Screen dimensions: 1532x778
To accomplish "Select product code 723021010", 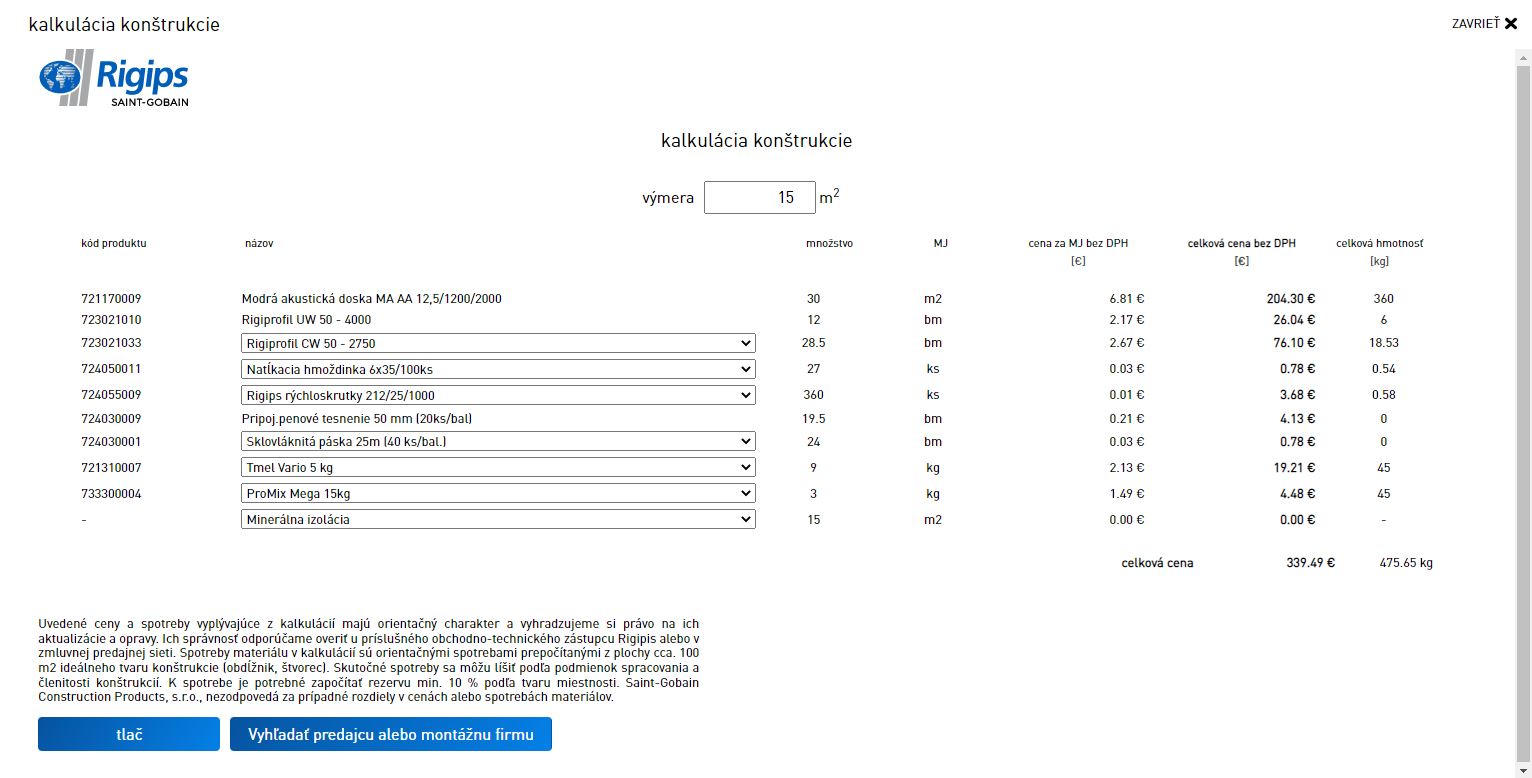I will point(111,320).
